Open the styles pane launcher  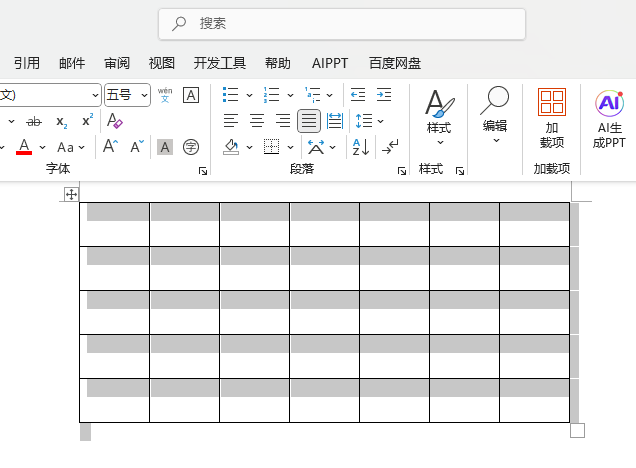pos(460,171)
